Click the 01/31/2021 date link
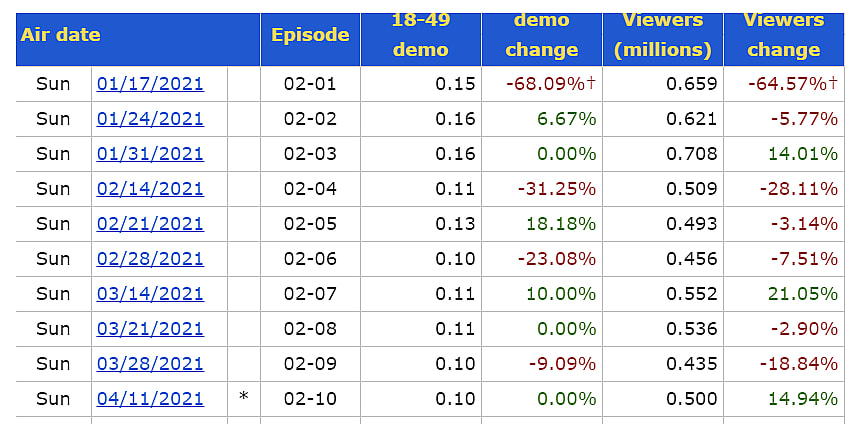This screenshot has width=854, height=424. tap(150, 154)
